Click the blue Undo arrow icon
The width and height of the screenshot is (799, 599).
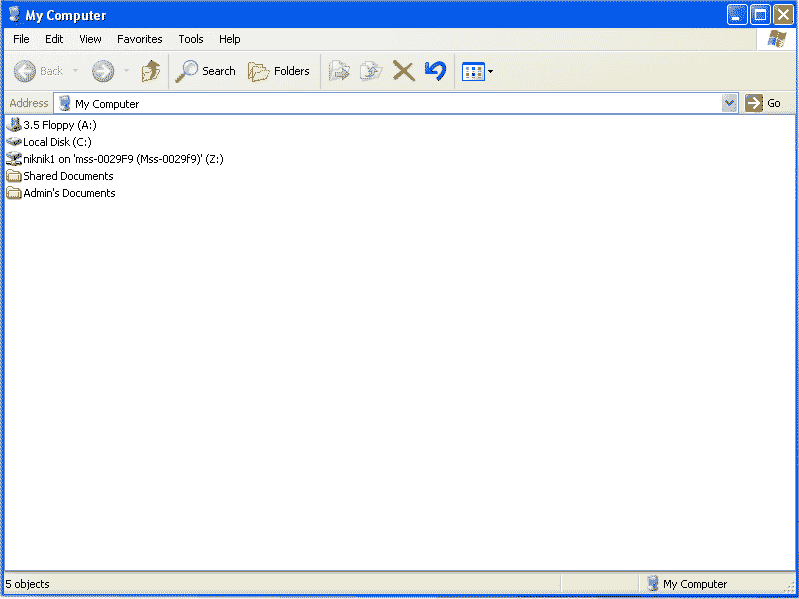click(435, 71)
